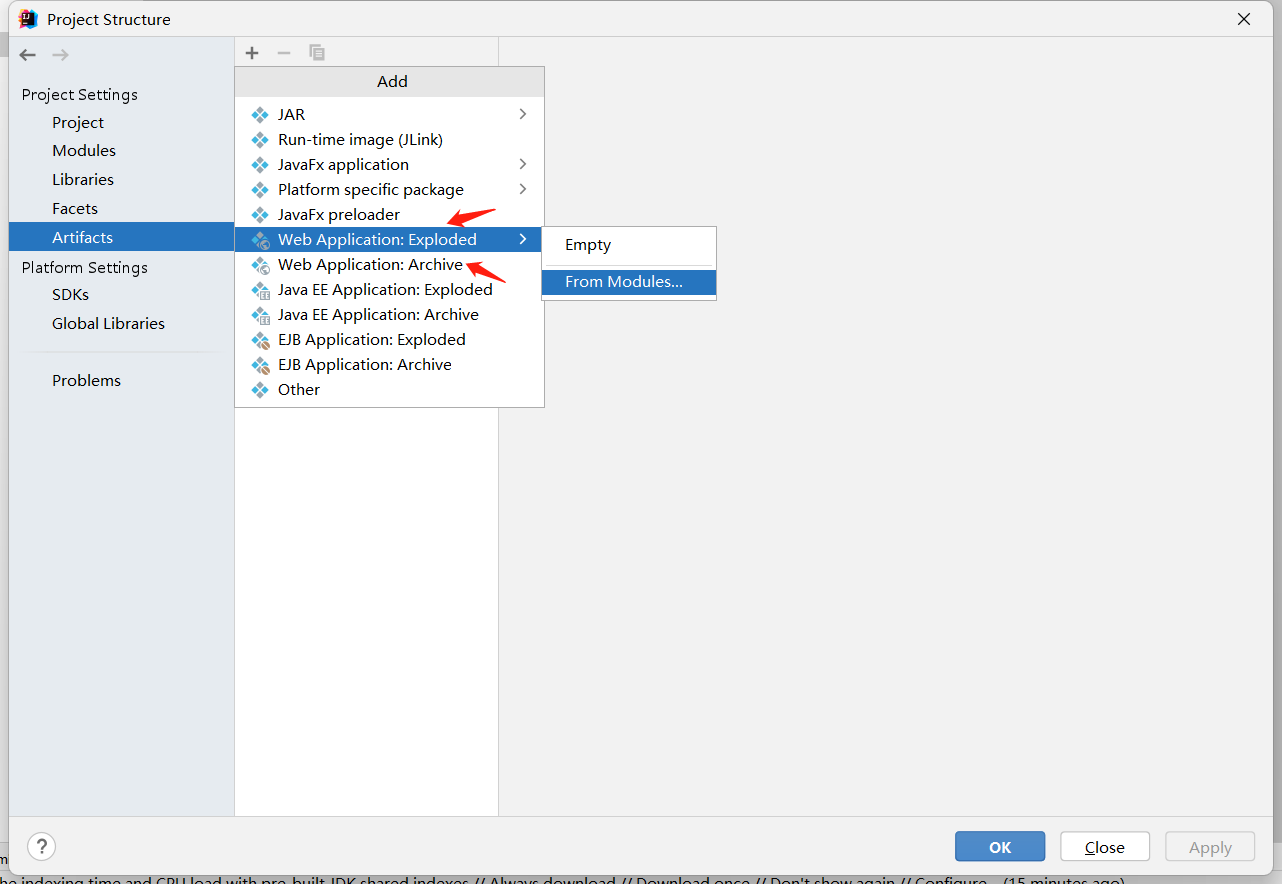Click the Platform Settings heading
Viewport: 1282px width, 884px height.
pyautogui.click(x=85, y=268)
